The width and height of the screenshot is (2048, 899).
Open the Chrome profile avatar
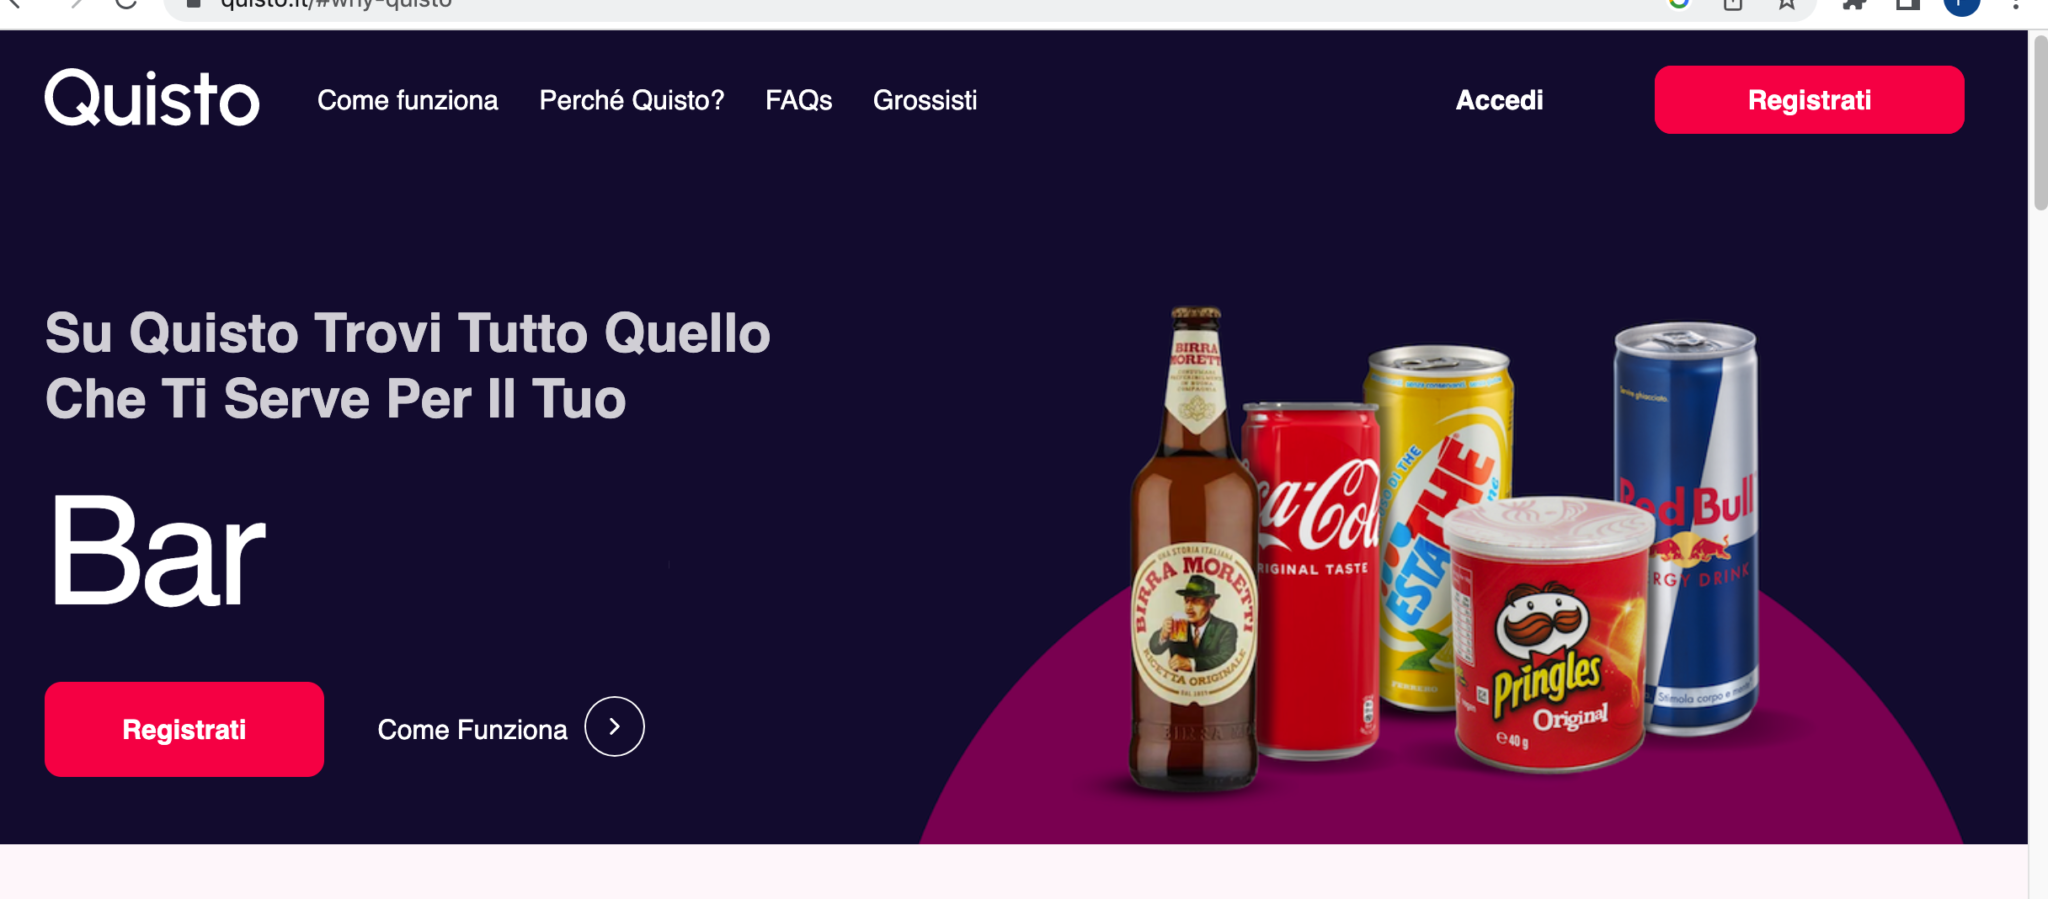(1961, 5)
